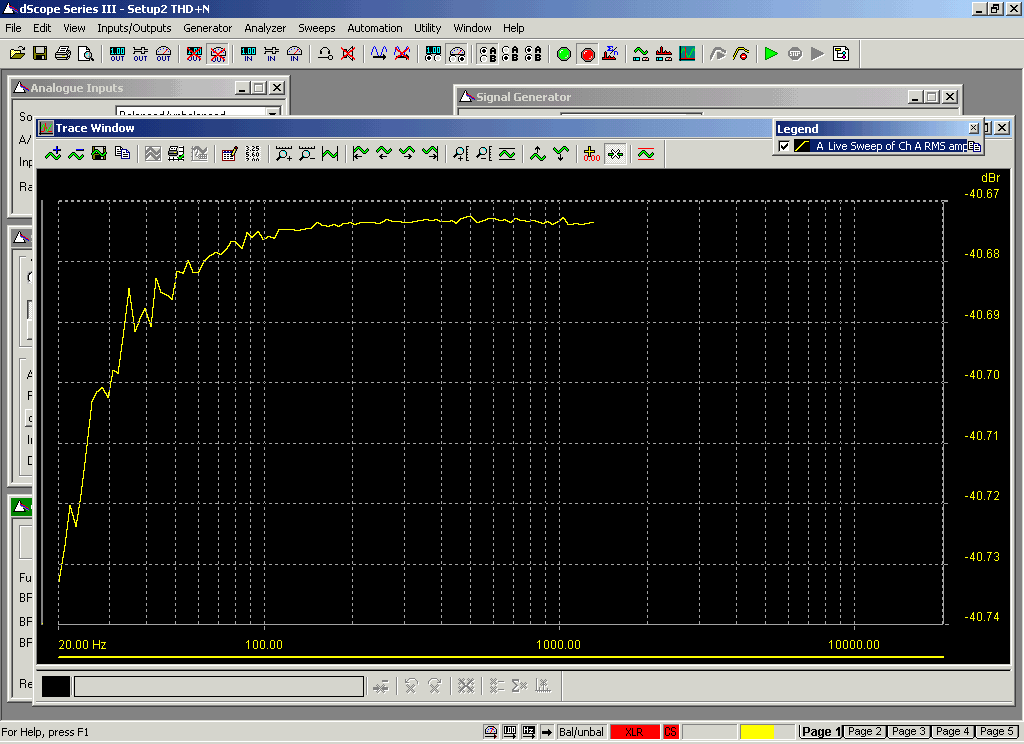1024x744 pixels.
Task: Click the Hz icon in status bar
Action: point(529,732)
